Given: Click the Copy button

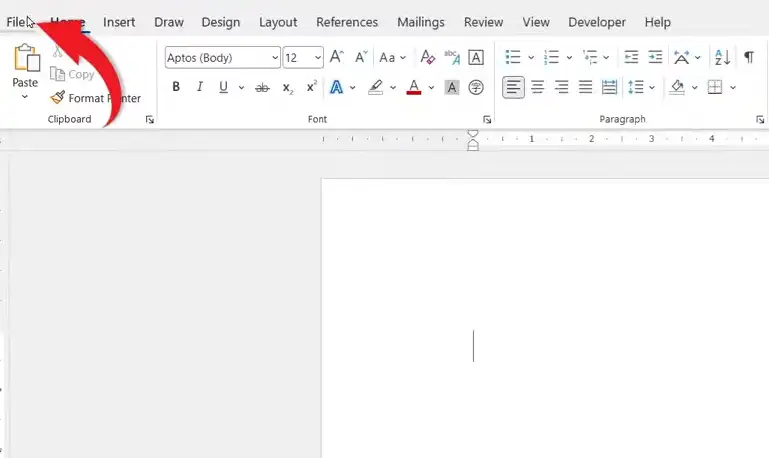Looking at the screenshot, I should 72,75.
